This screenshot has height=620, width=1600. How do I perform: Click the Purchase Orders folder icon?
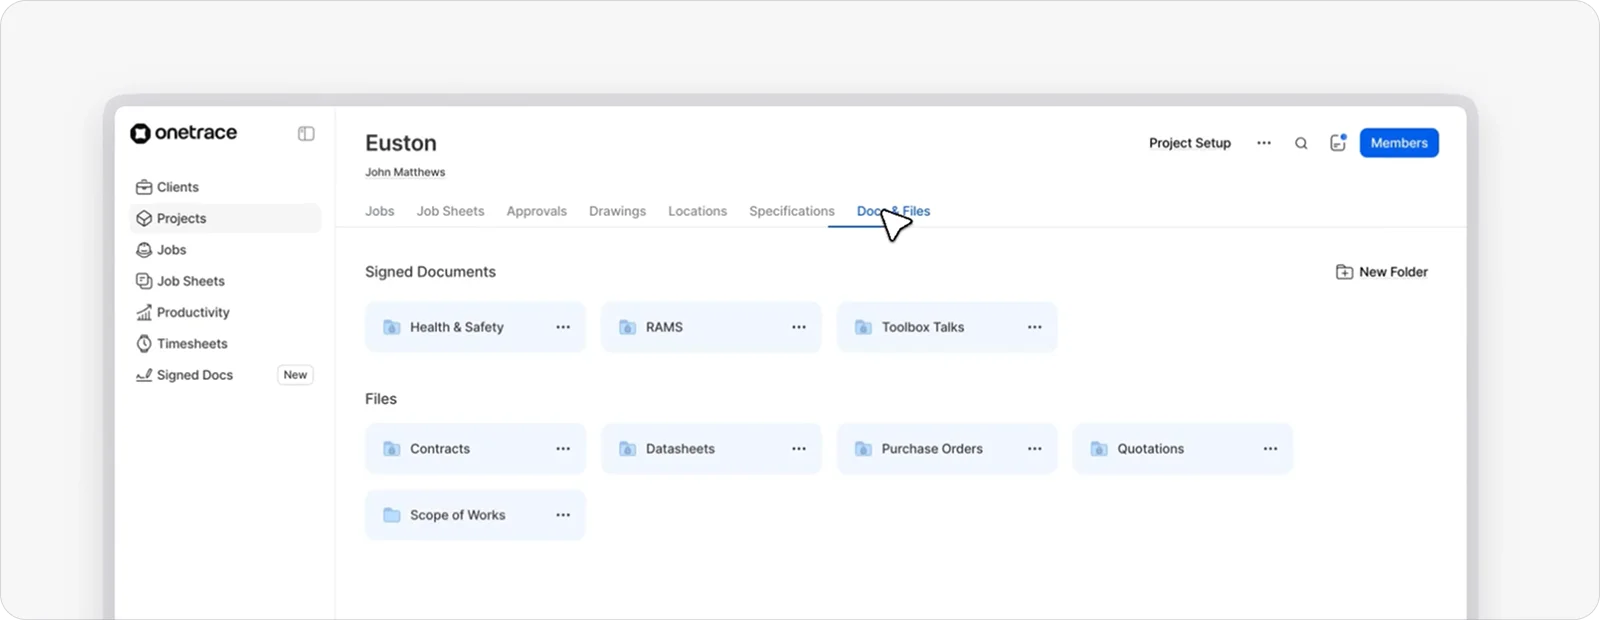864,449
